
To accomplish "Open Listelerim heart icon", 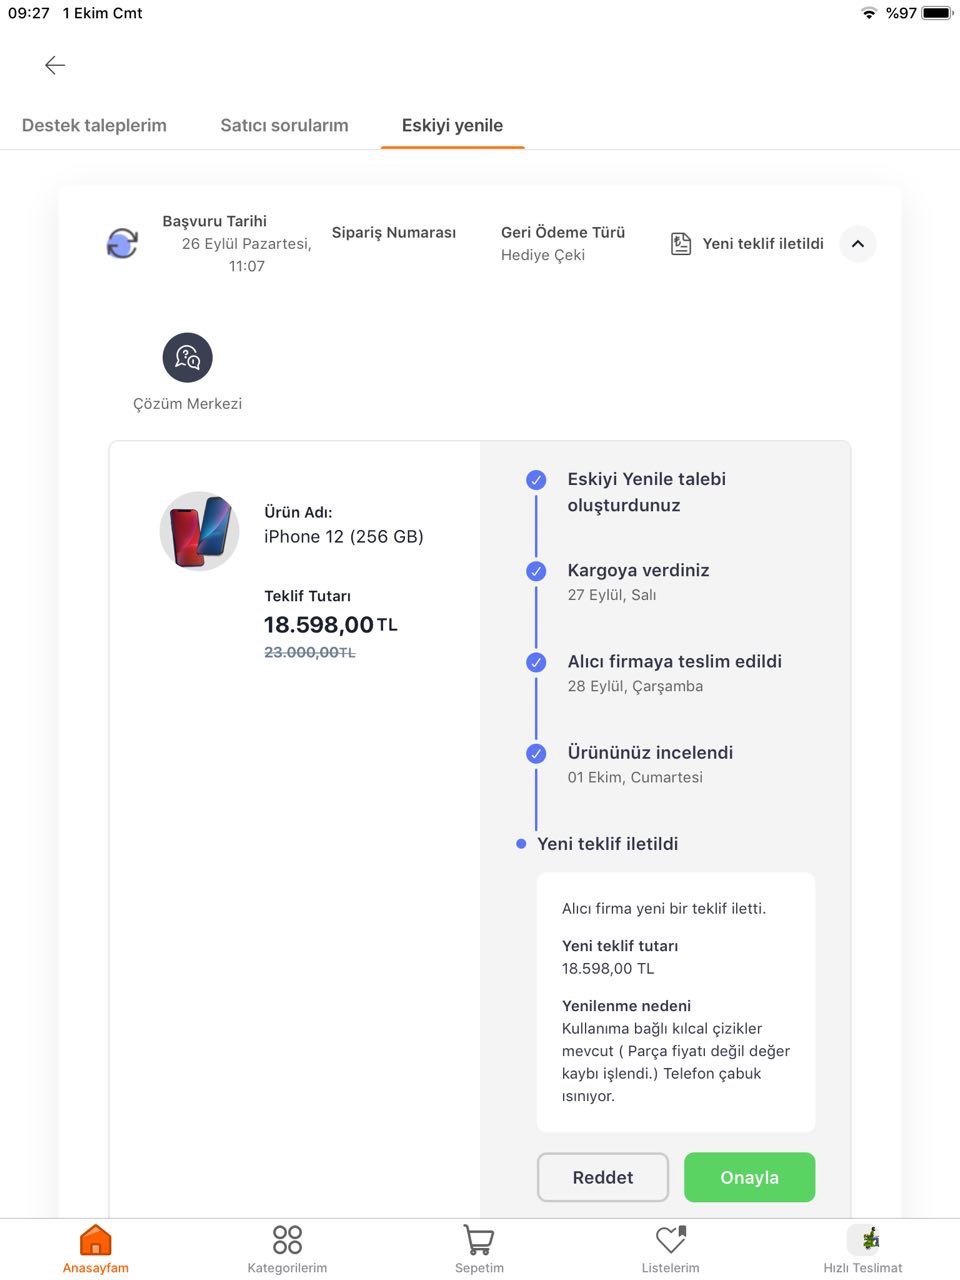I will coord(670,1241).
